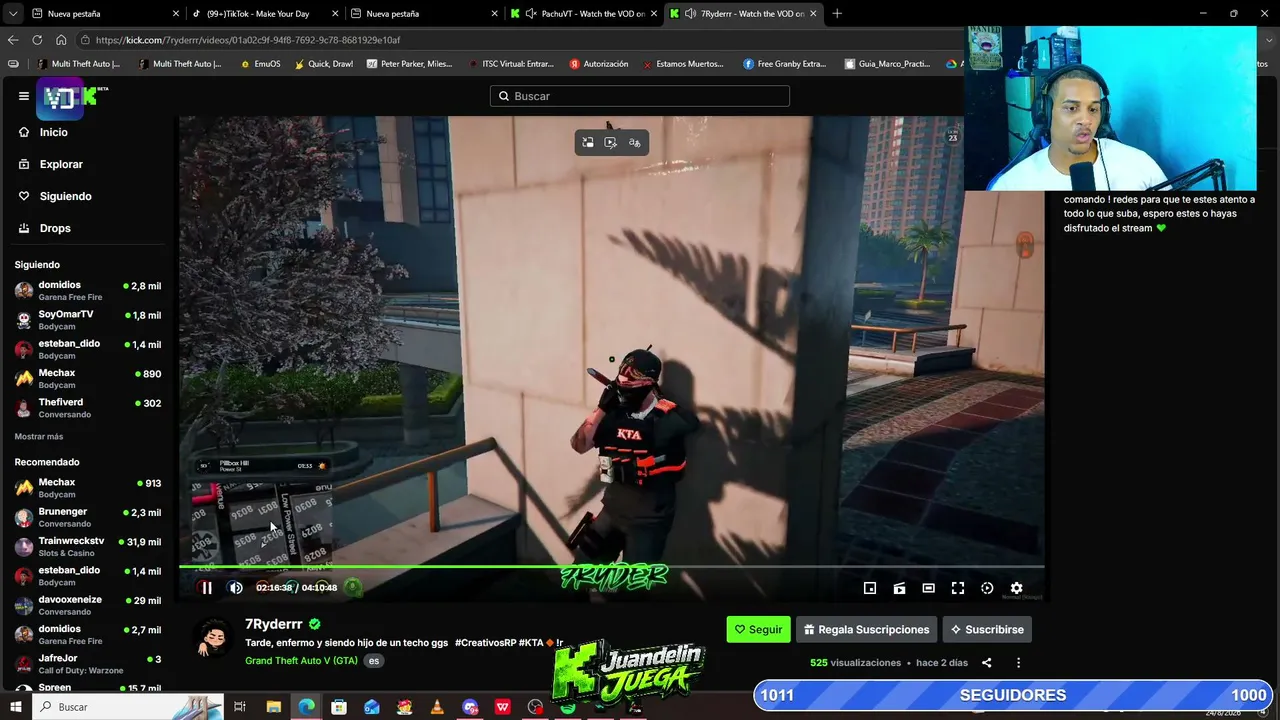Enter fullscreen mode on the video

957,588
